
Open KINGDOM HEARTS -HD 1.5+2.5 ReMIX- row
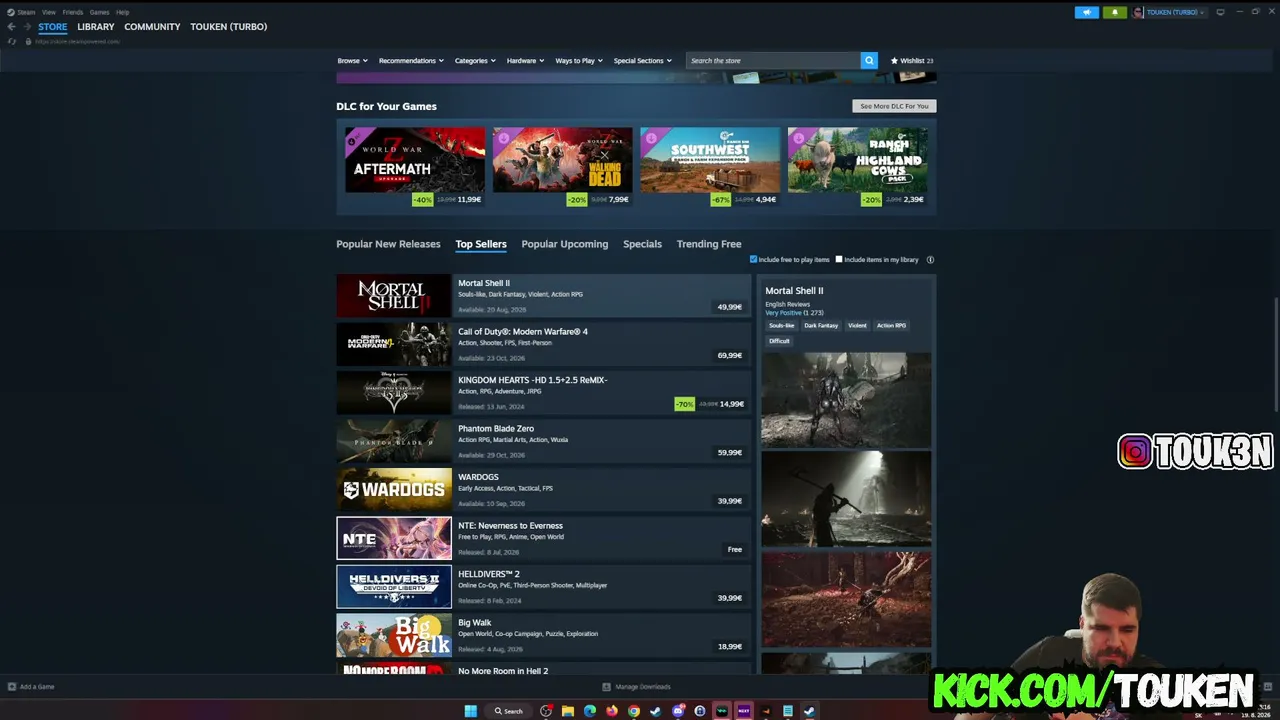[544, 392]
